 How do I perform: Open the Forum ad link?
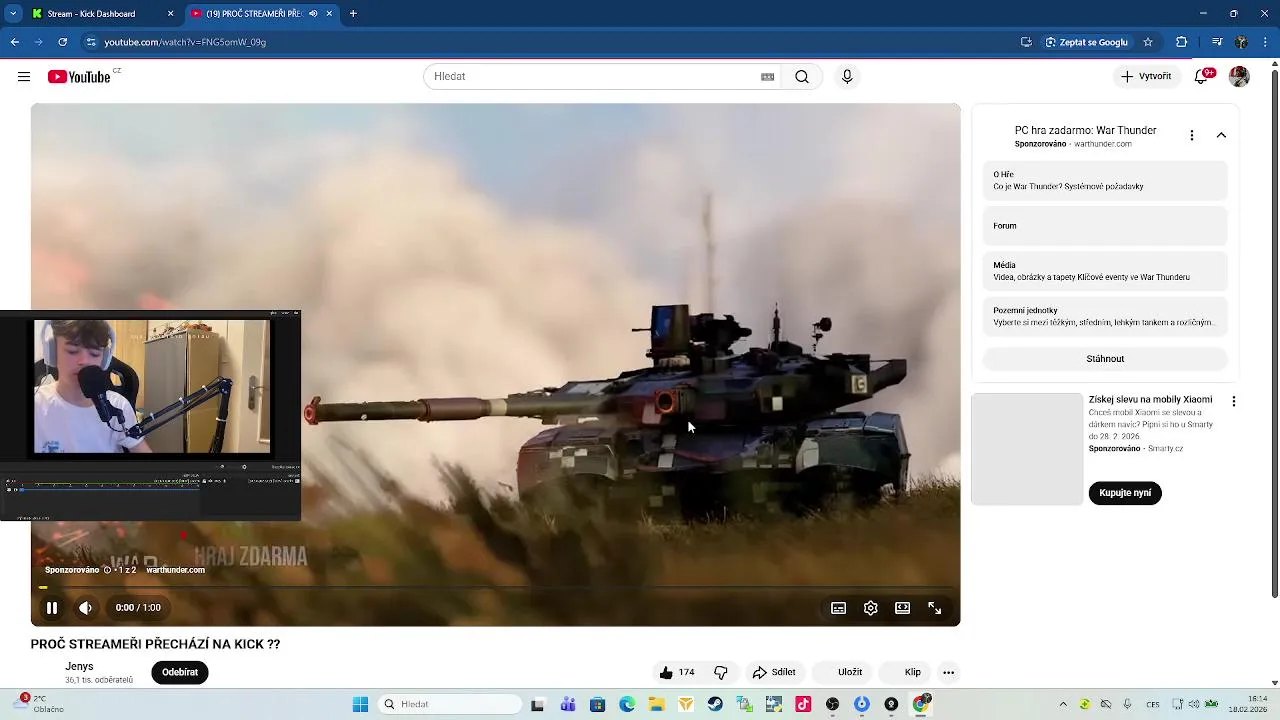point(1105,226)
